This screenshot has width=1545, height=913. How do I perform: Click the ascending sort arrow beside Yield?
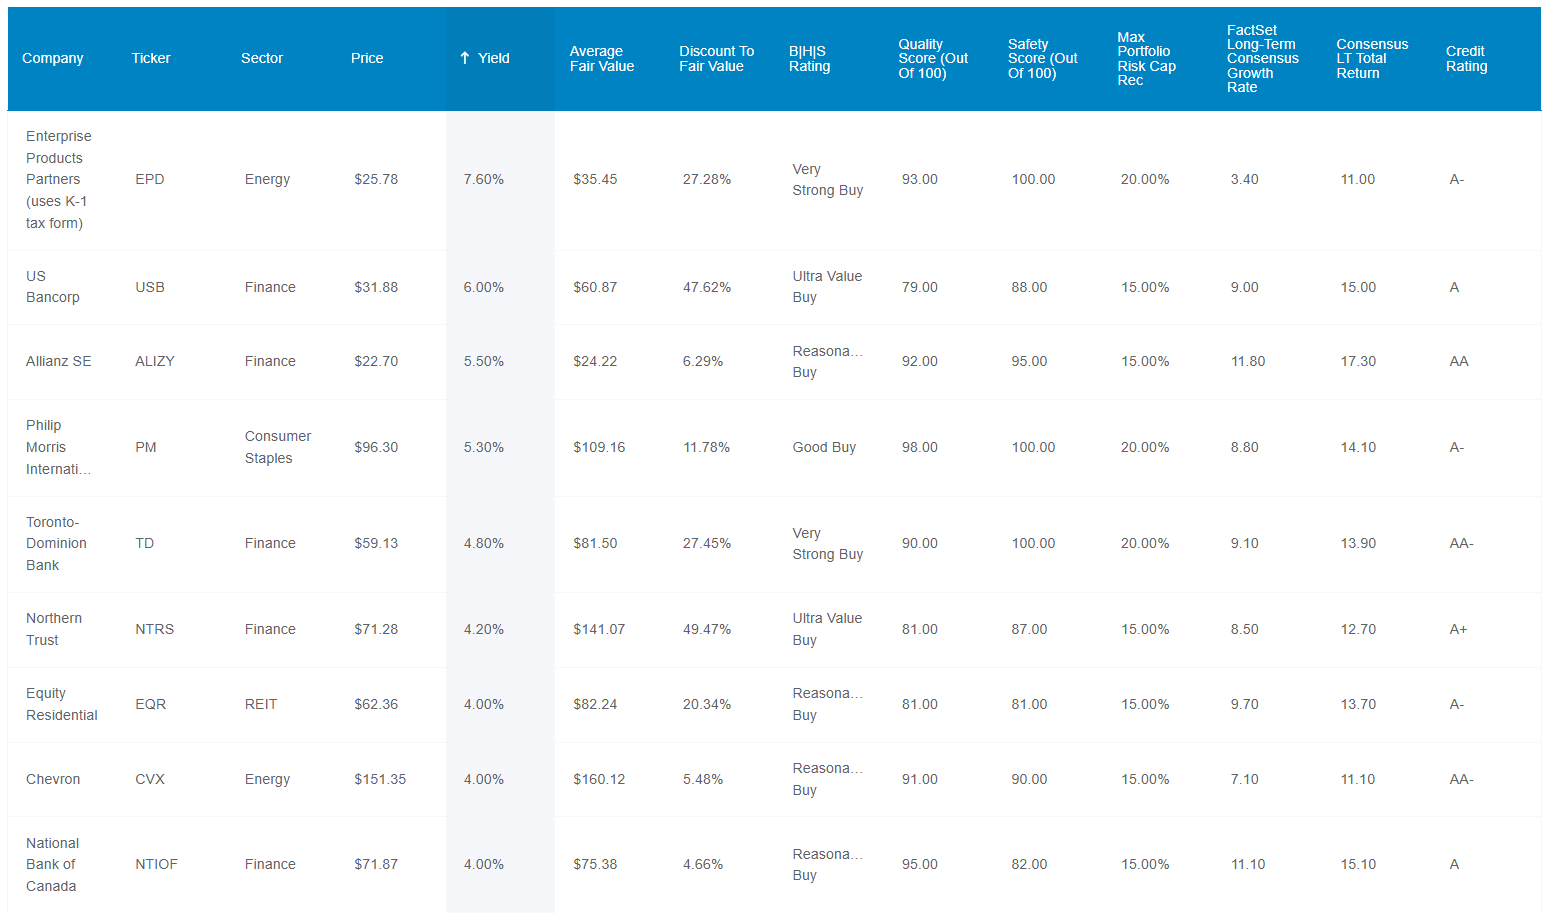pyautogui.click(x=465, y=58)
